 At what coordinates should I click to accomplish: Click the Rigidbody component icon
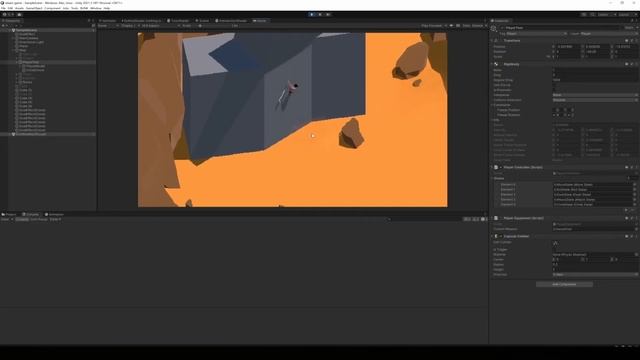pyautogui.click(x=496, y=64)
